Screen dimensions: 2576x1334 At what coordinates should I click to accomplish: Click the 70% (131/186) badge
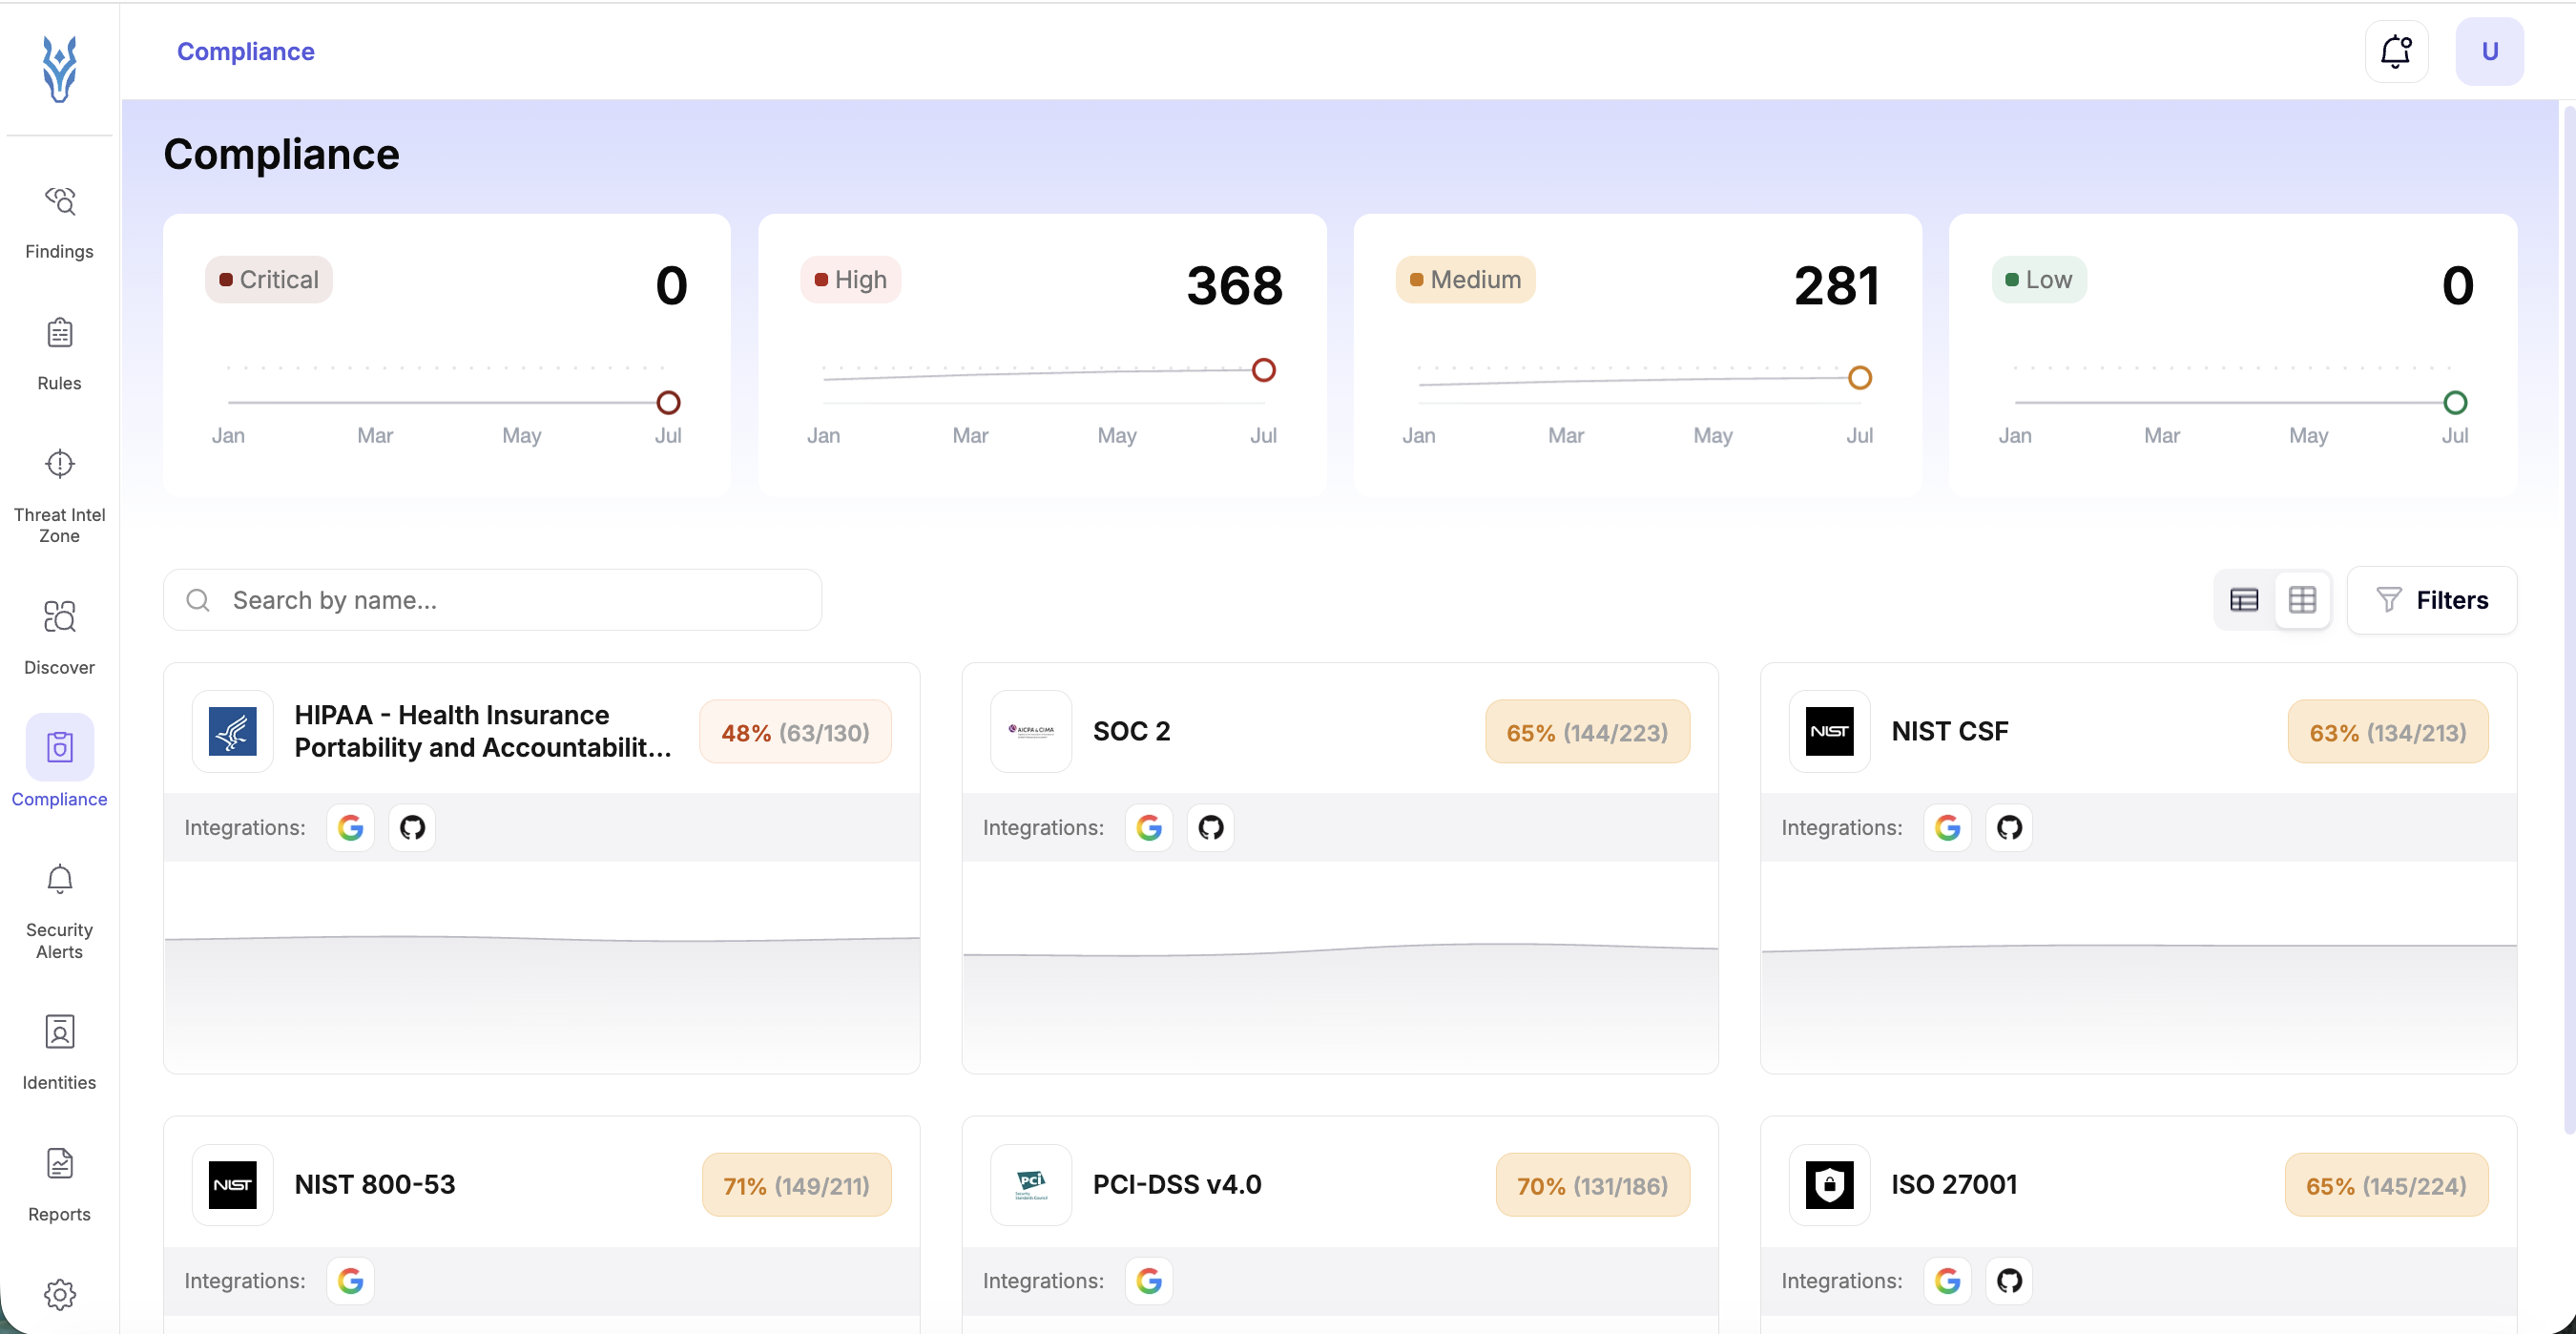click(1592, 1185)
